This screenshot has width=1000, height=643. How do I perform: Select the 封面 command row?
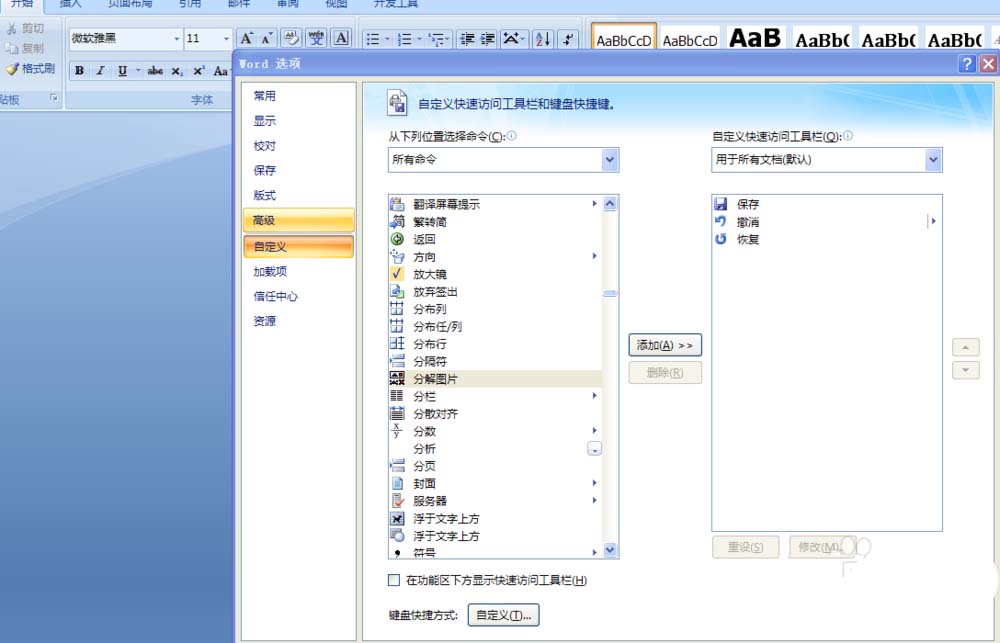click(x=495, y=484)
